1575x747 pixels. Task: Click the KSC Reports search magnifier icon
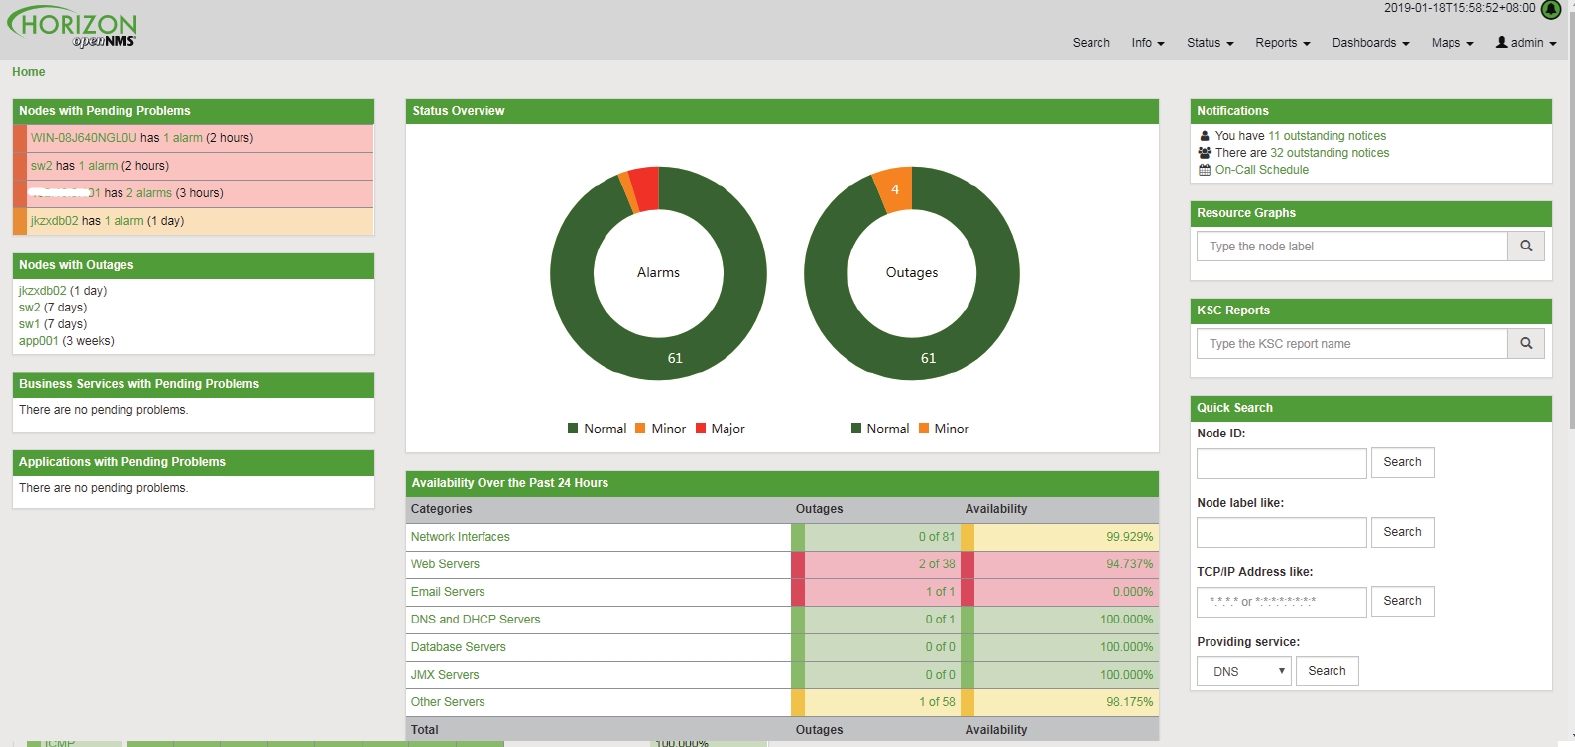pyautogui.click(x=1526, y=344)
